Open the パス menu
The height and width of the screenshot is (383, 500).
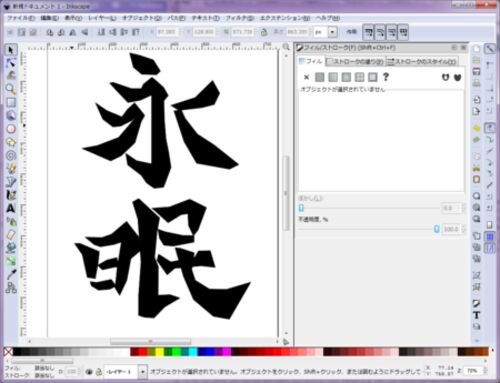(x=176, y=18)
